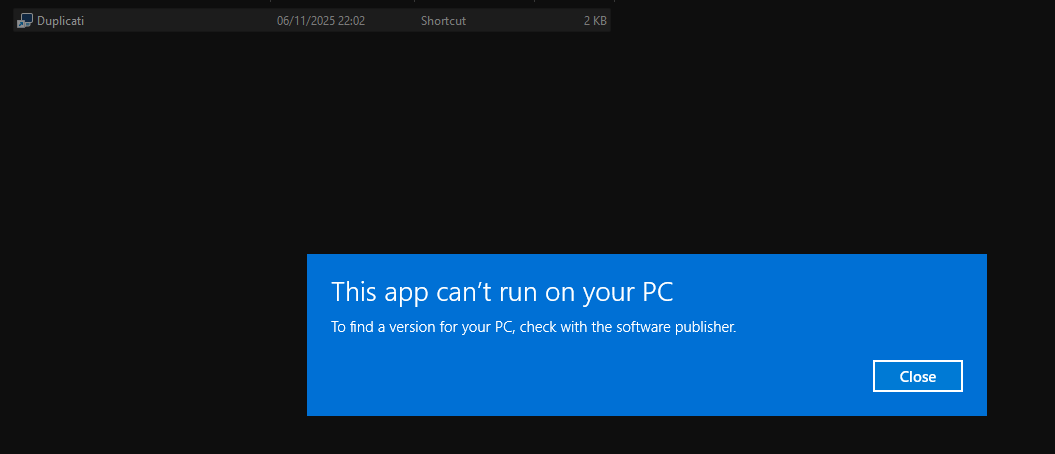Click the software publisher message text
The image size is (1055, 454).
(533, 327)
